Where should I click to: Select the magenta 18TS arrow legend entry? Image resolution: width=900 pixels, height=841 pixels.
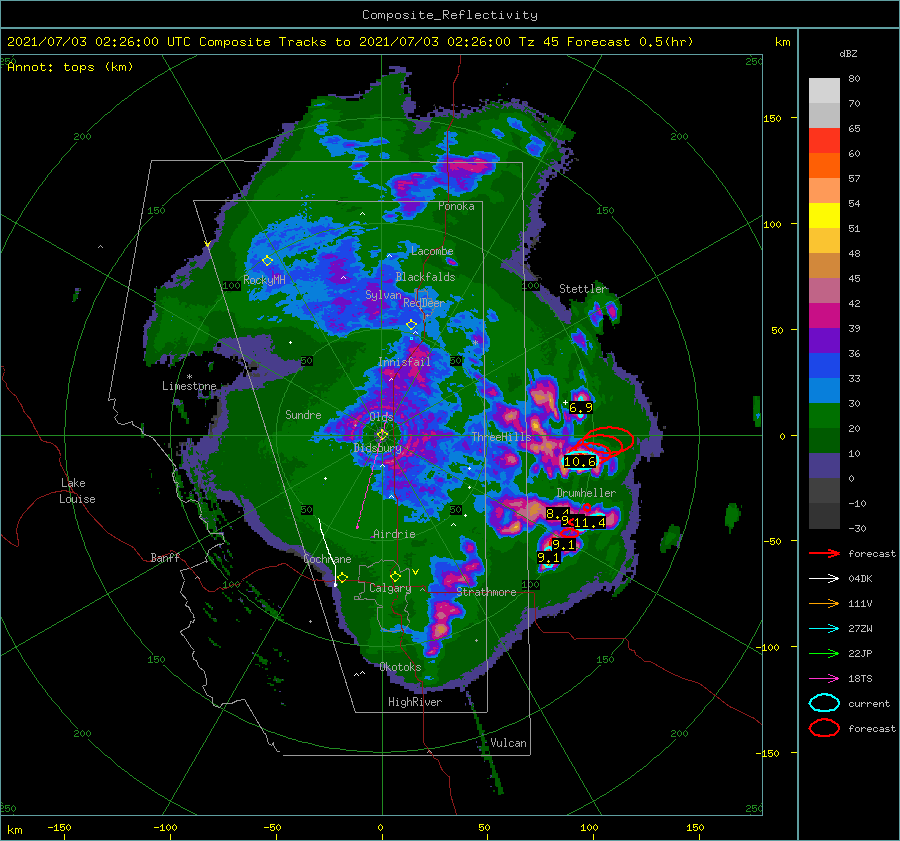[824, 679]
